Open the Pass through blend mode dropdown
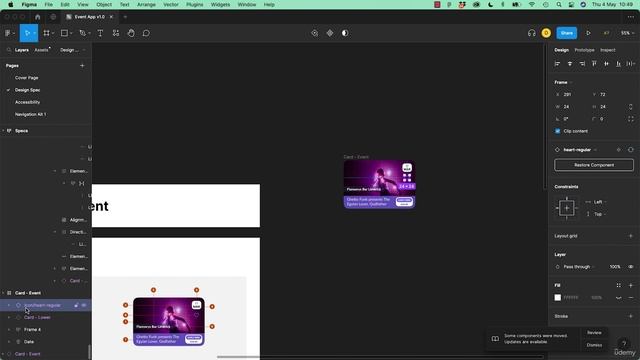 click(x=579, y=267)
